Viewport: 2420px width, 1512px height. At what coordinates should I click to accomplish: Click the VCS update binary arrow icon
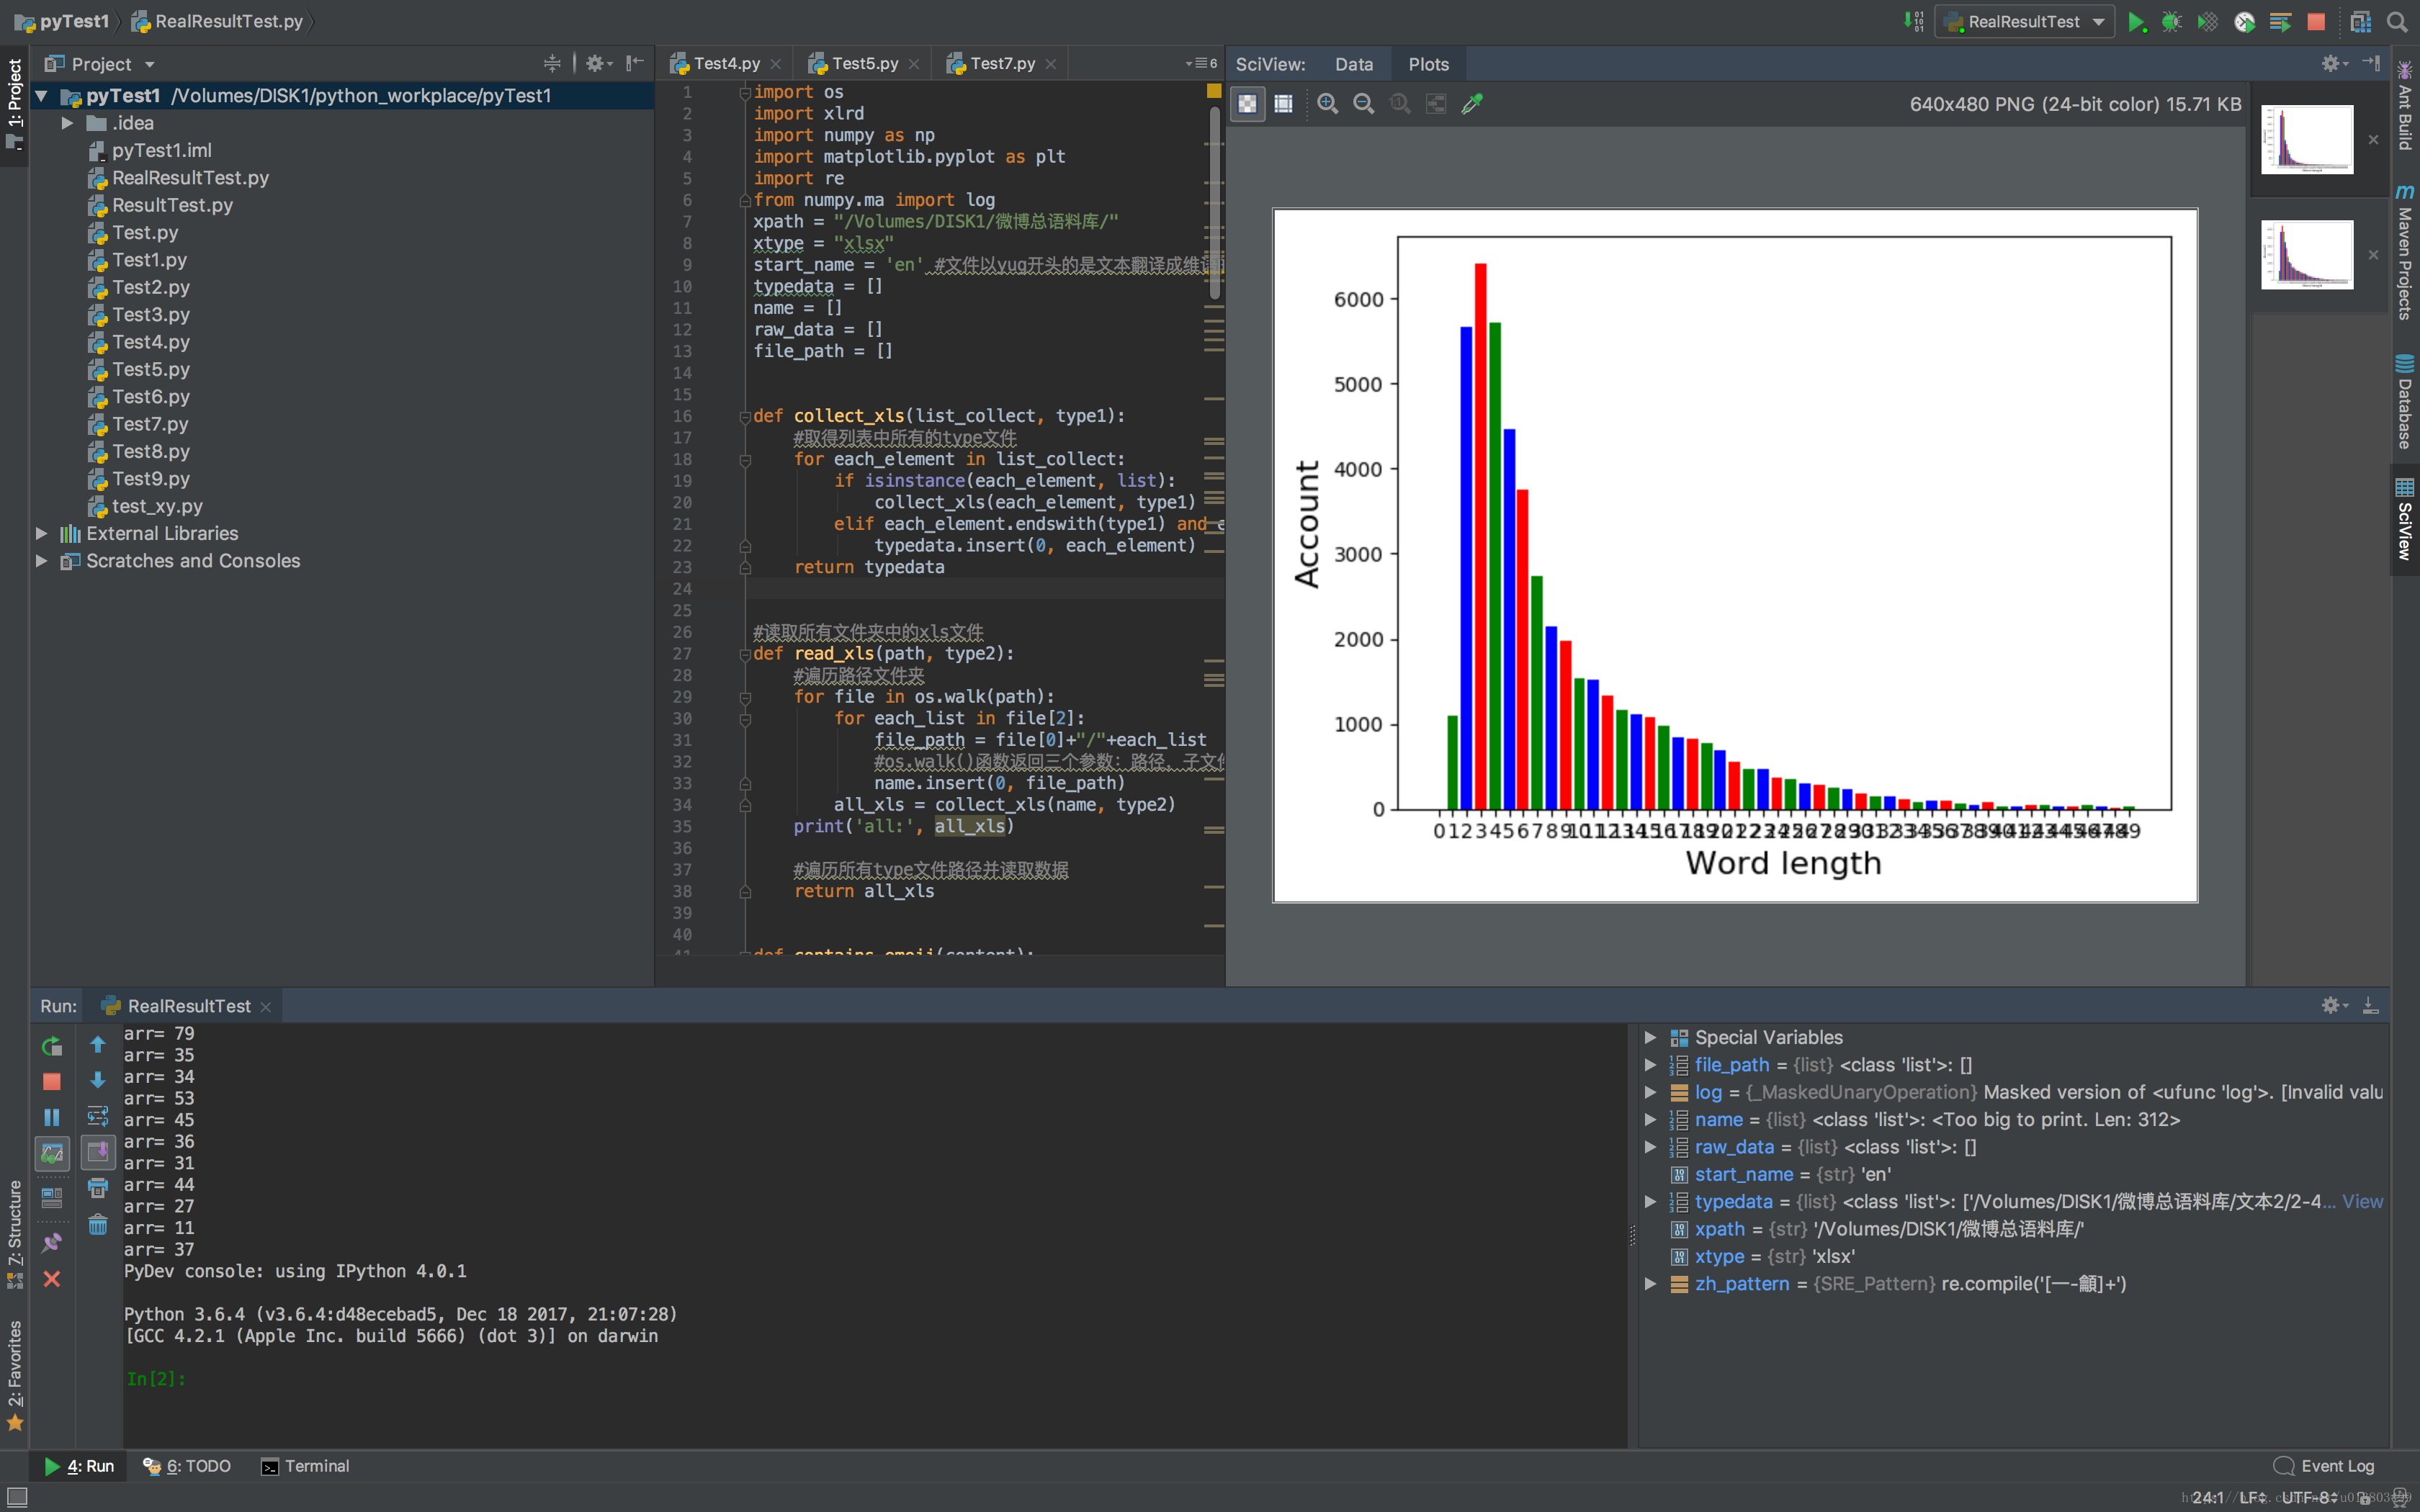[1913, 22]
